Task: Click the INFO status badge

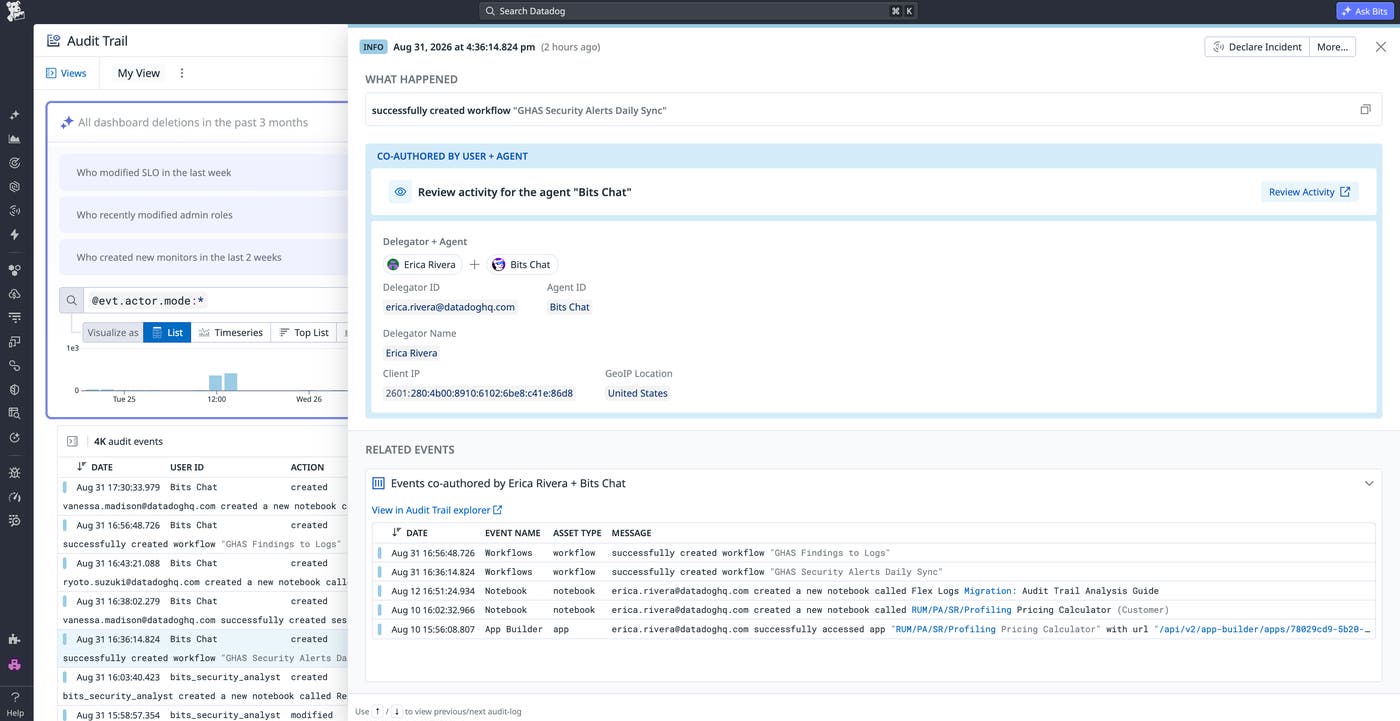Action: pyautogui.click(x=373, y=47)
